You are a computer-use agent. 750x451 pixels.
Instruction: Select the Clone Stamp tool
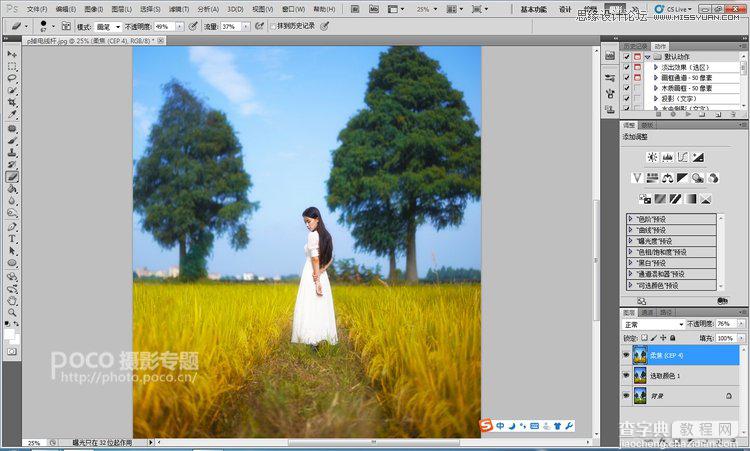12,153
